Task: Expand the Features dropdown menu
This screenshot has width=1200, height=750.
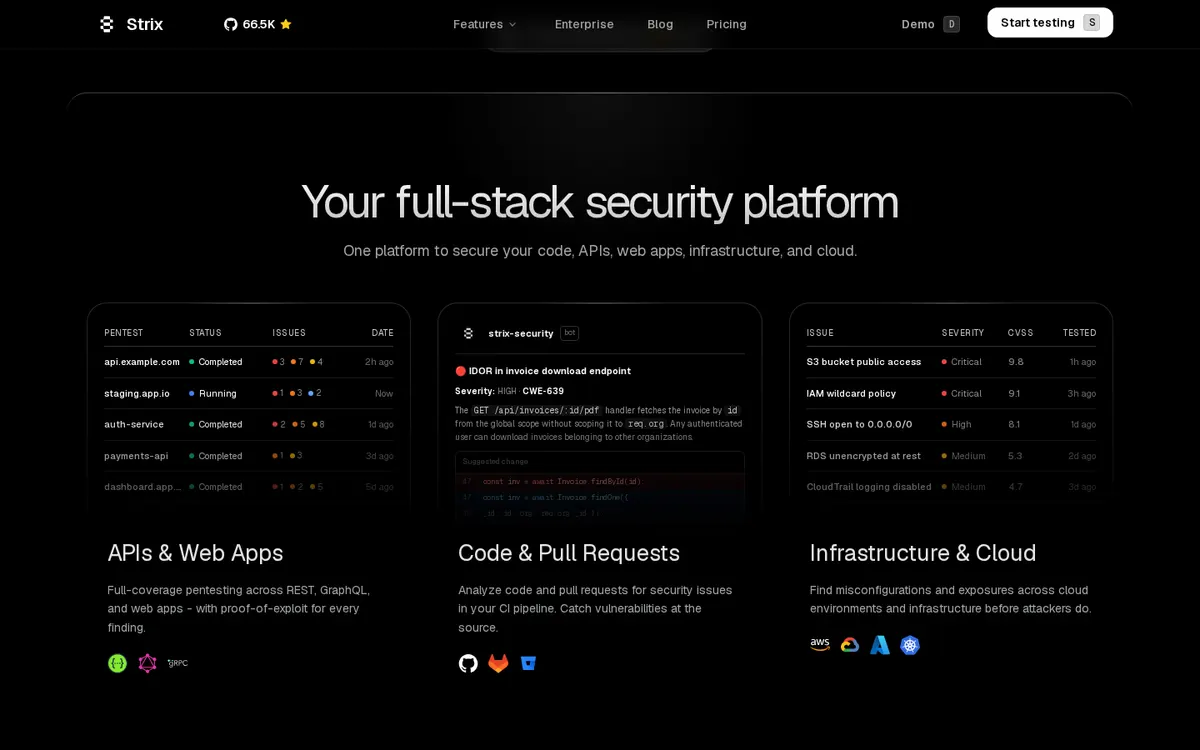Action: [x=485, y=24]
